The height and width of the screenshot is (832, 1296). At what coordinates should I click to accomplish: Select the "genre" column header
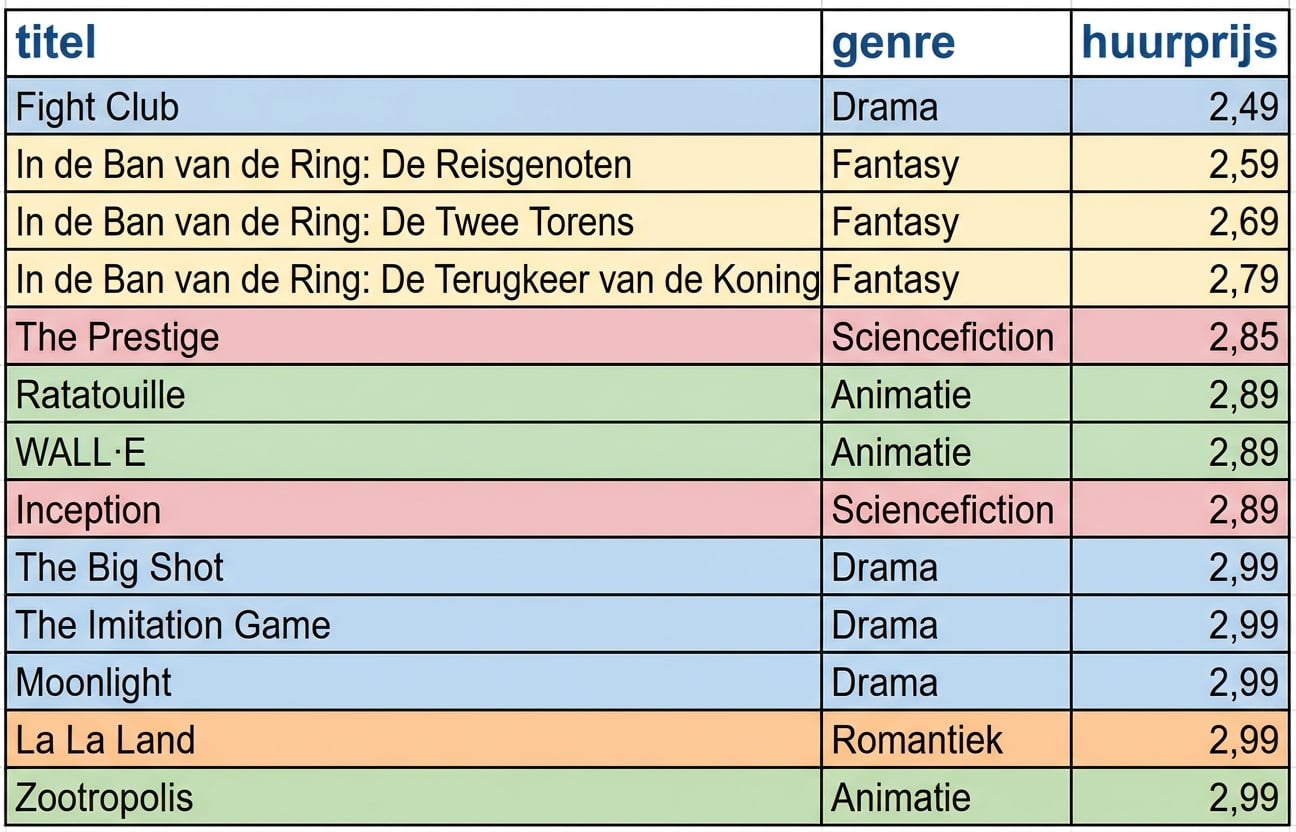point(893,44)
